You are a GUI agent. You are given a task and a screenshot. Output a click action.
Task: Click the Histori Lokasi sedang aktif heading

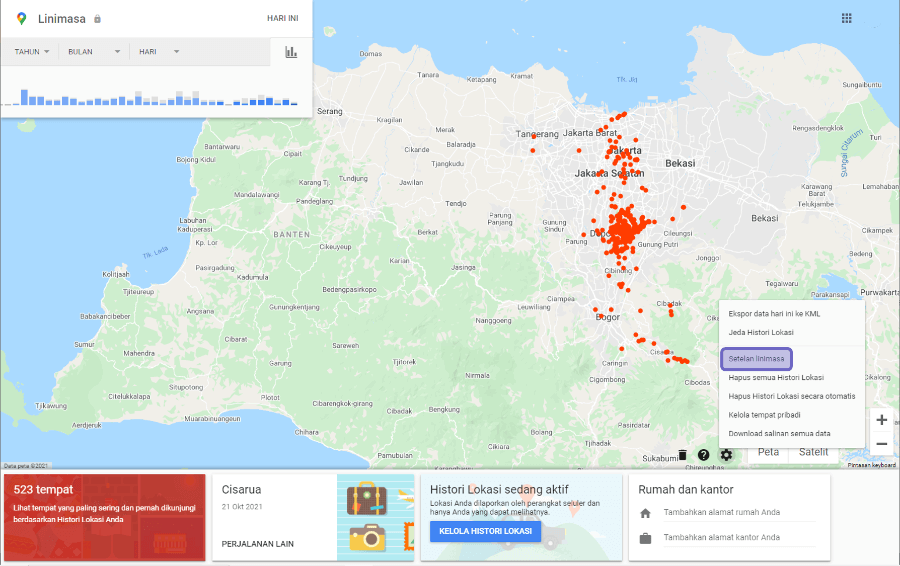499,490
